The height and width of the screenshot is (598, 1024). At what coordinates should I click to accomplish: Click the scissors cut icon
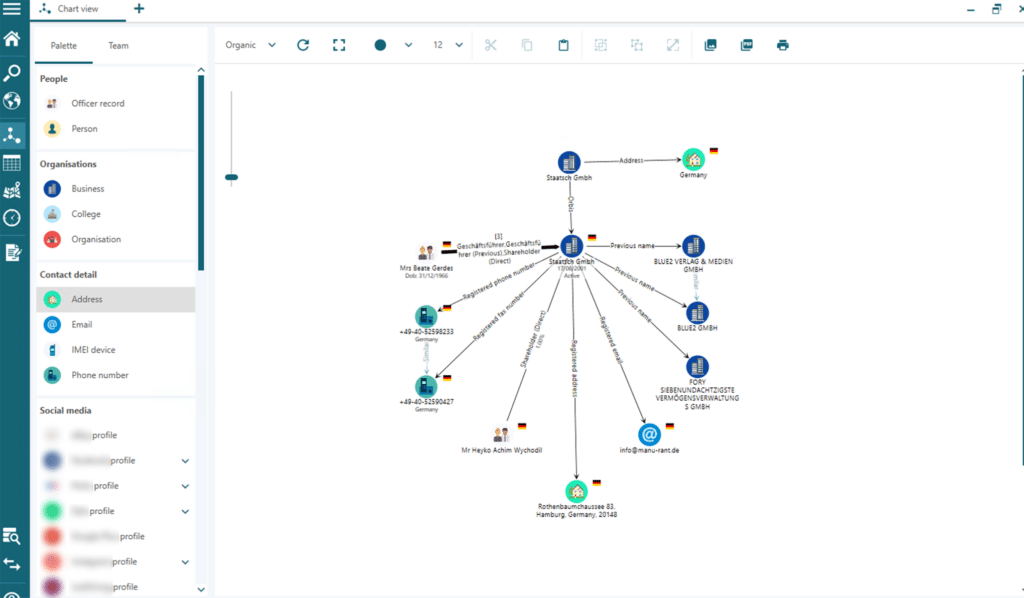490,45
